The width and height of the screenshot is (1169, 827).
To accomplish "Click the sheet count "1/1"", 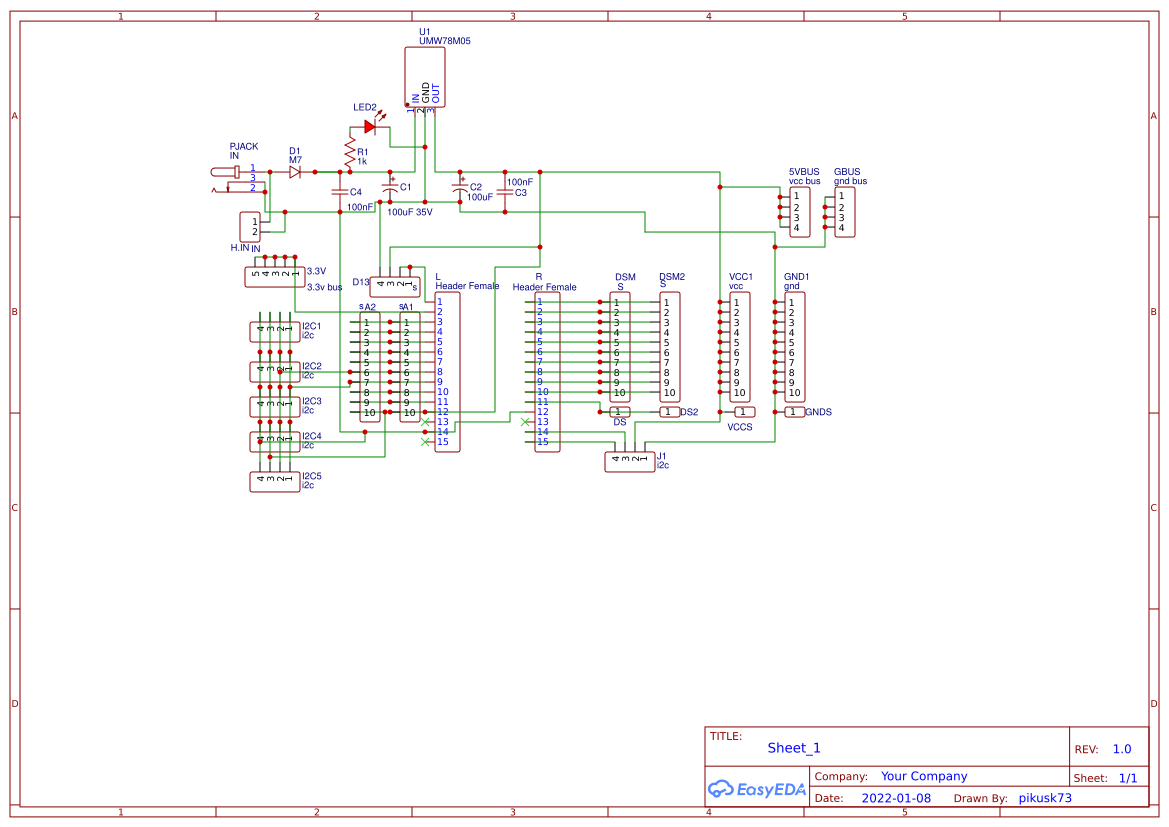I will (1128, 778).
